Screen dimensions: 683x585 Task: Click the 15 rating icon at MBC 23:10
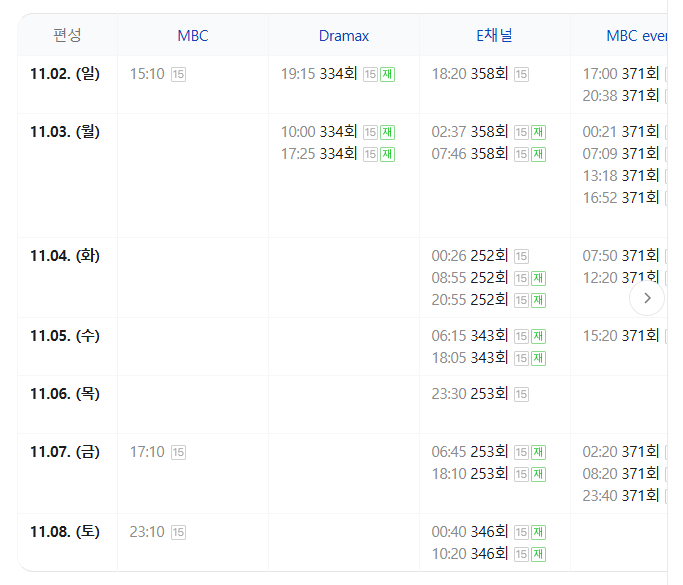pyautogui.click(x=178, y=532)
